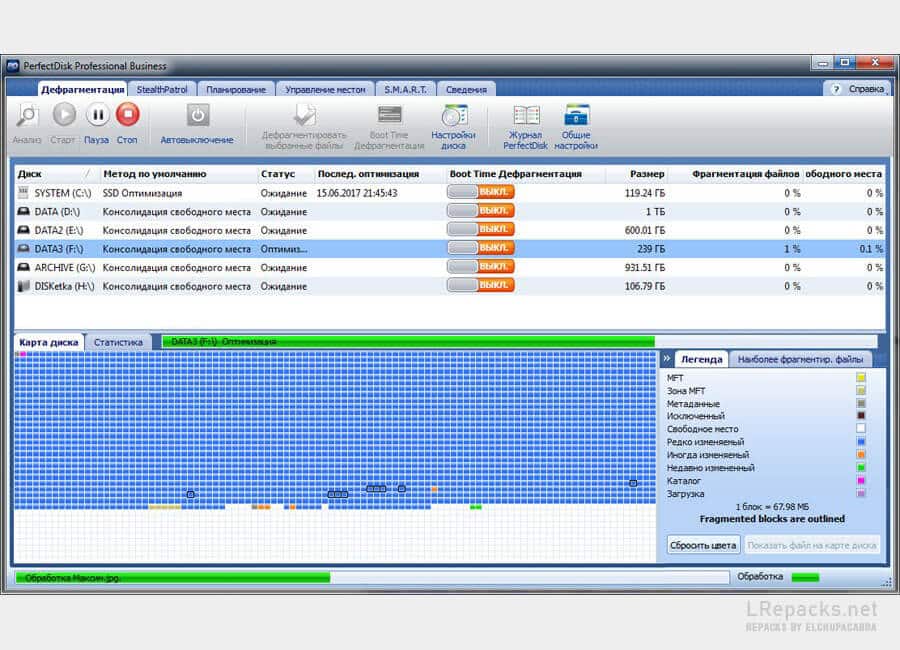Click the Иногда изменяемый orange swatch
Image resolution: width=900 pixels, height=650 pixels.
[860, 454]
